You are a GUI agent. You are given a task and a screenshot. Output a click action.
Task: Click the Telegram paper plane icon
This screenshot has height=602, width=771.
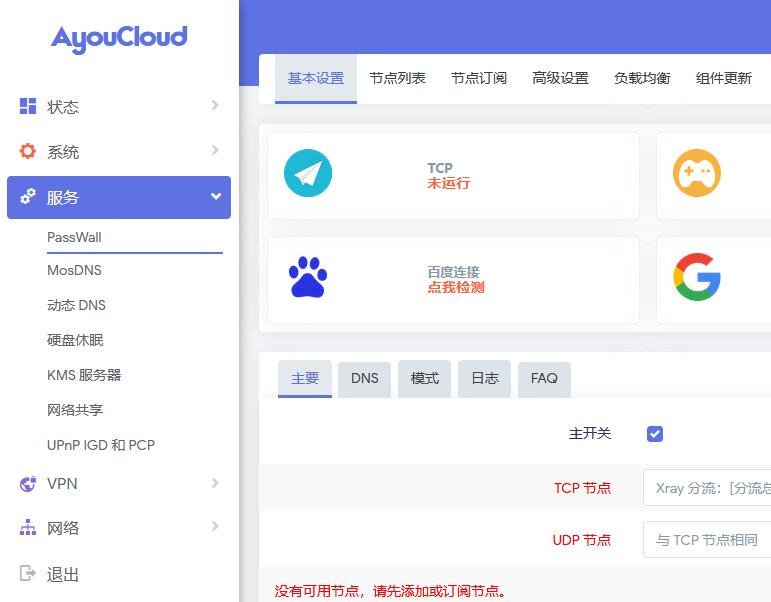307,174
